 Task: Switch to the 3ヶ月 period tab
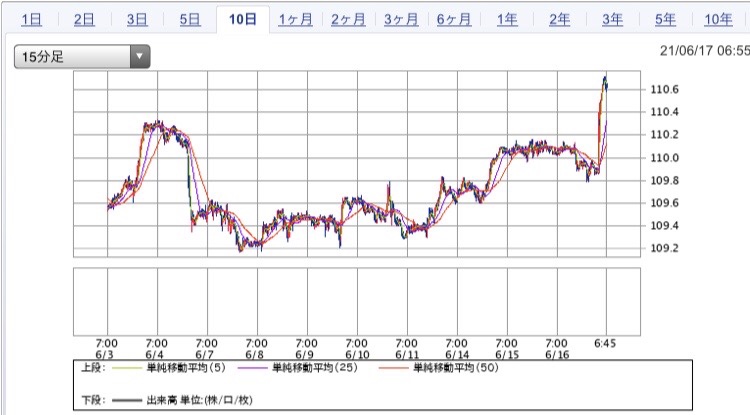(x=401, y=20)
